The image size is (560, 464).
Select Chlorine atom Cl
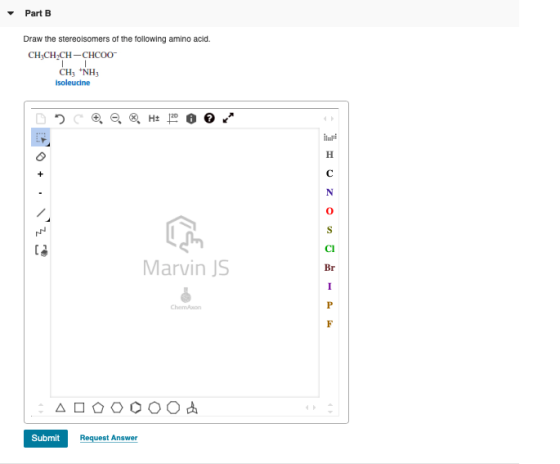(x=330, y=249)
